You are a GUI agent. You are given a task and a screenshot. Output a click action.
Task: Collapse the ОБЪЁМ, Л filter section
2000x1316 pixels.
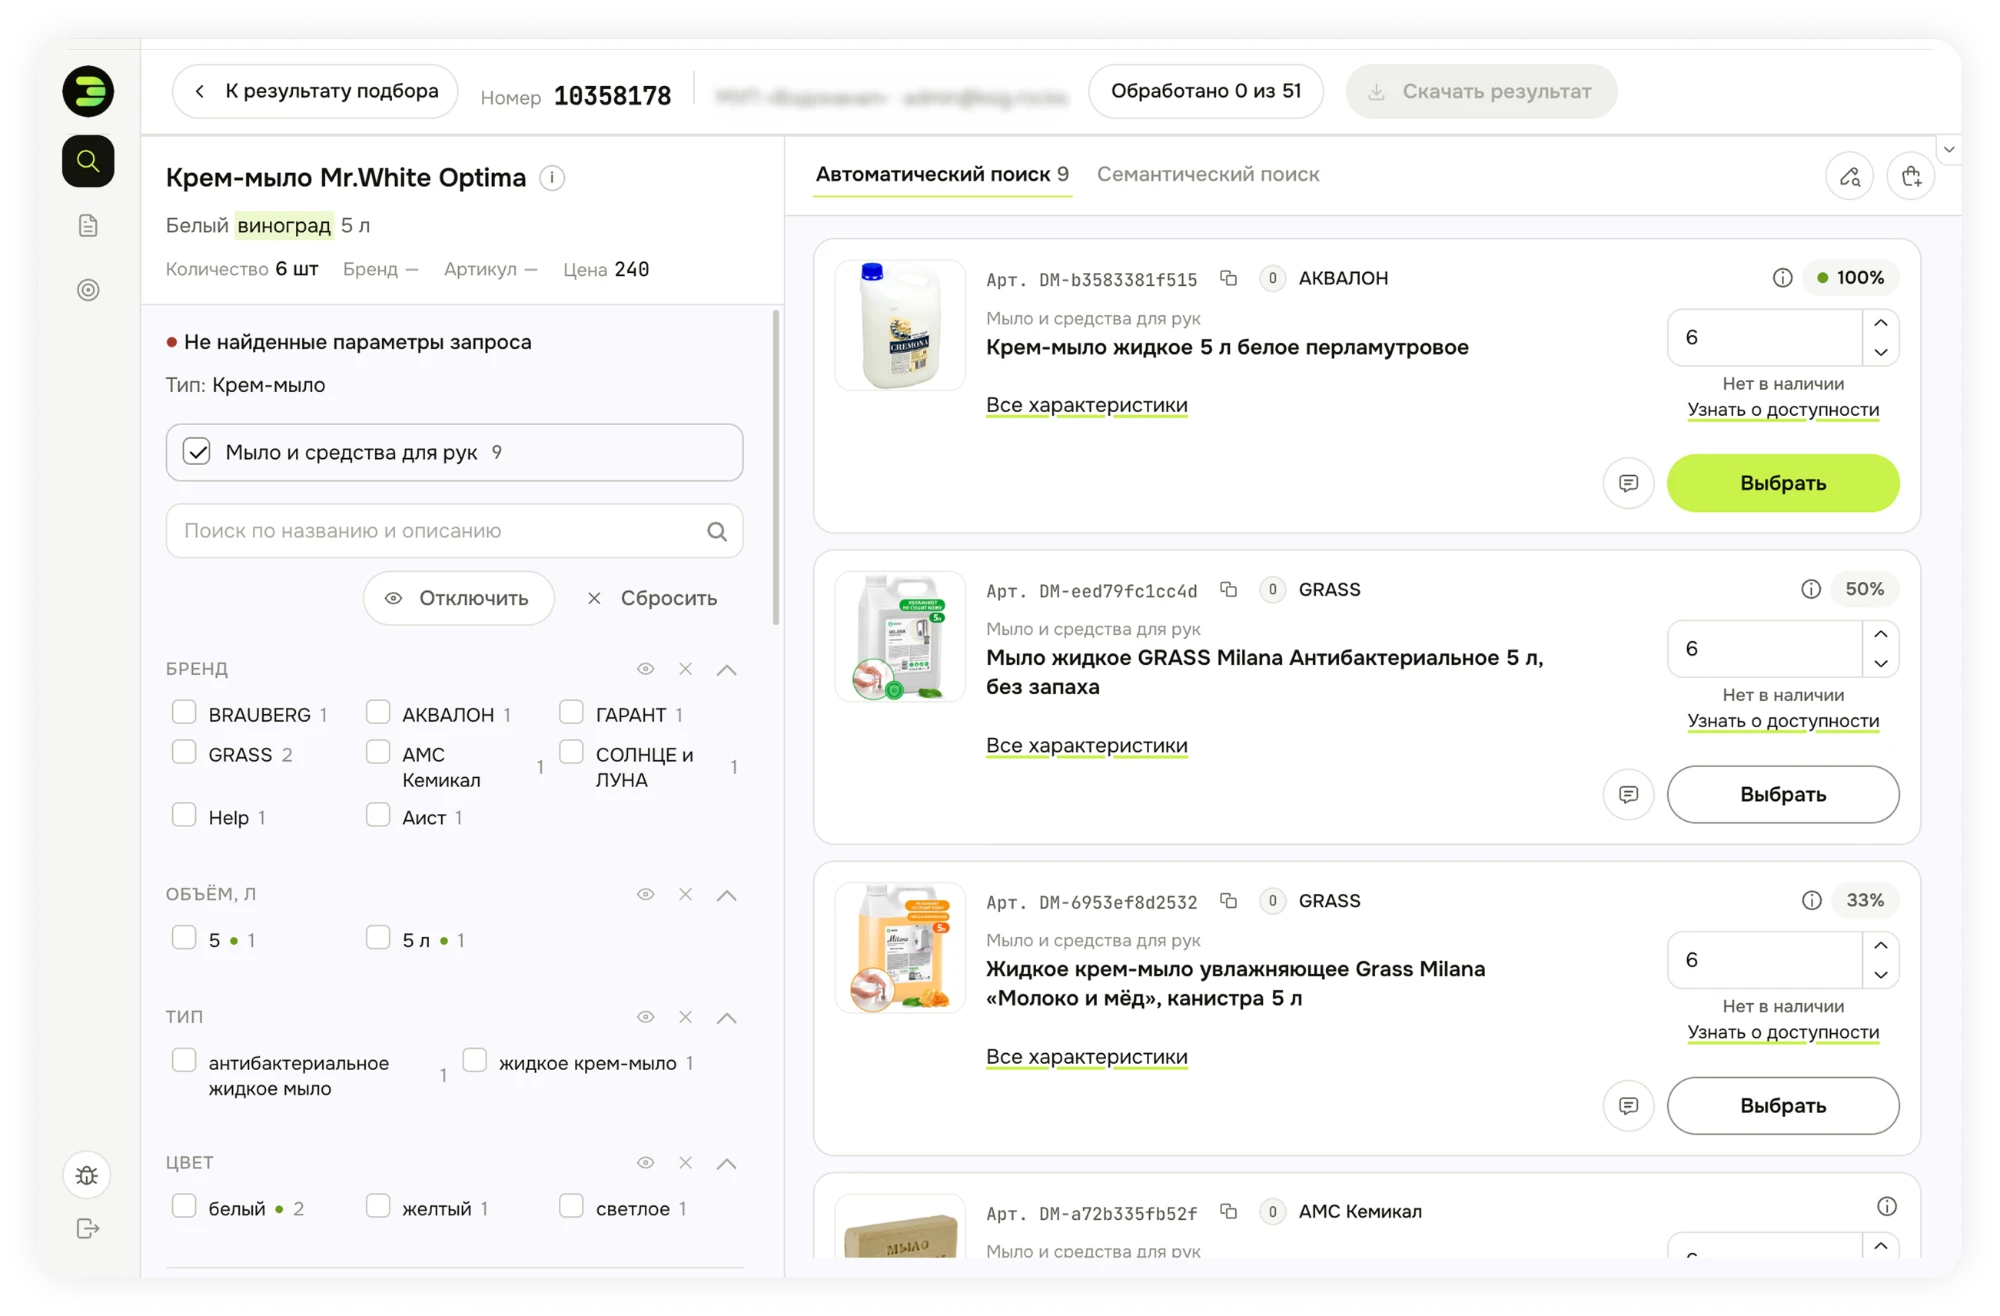point(727,894)
